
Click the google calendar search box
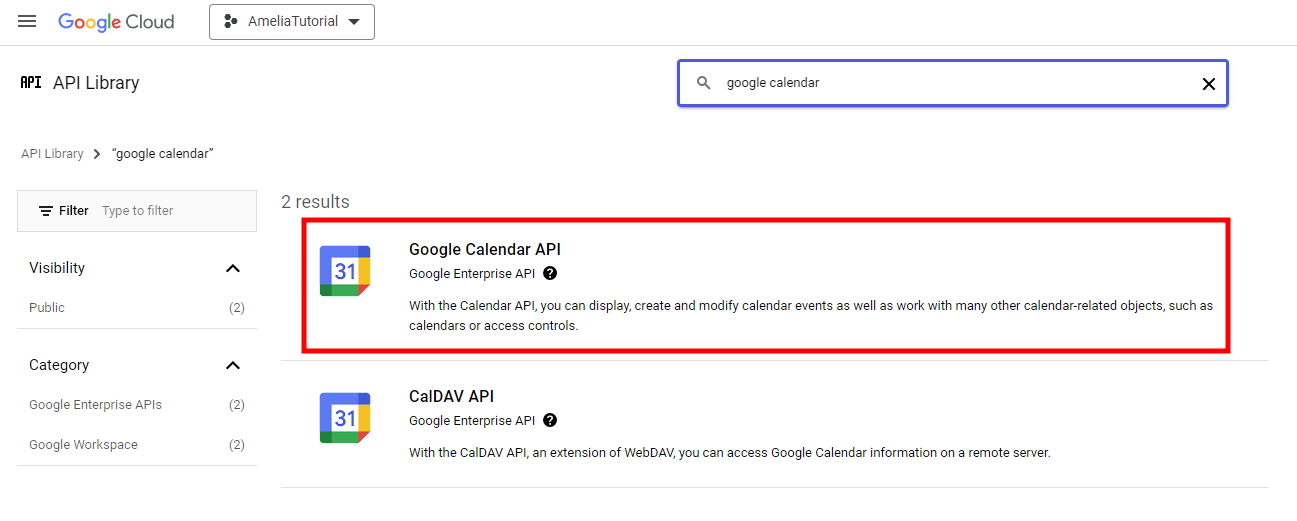950,83
